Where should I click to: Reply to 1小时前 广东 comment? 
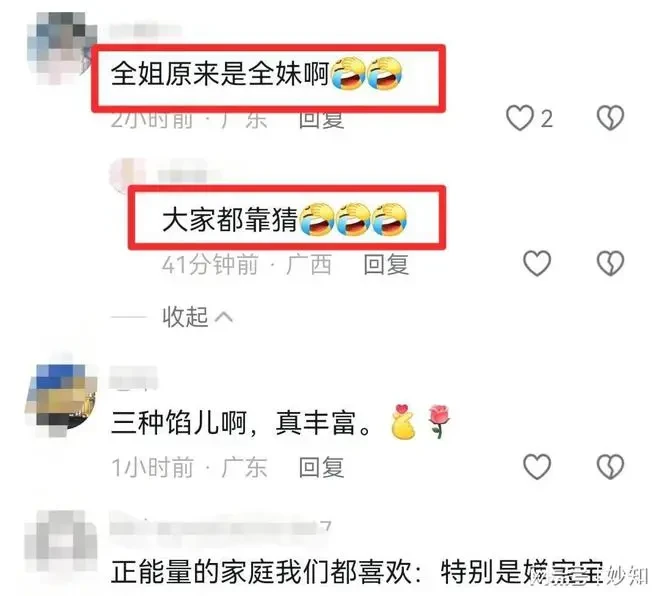coord(322,467)
